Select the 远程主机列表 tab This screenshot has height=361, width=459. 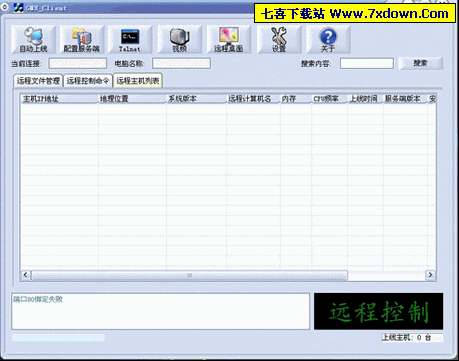[x=138, y=81]
